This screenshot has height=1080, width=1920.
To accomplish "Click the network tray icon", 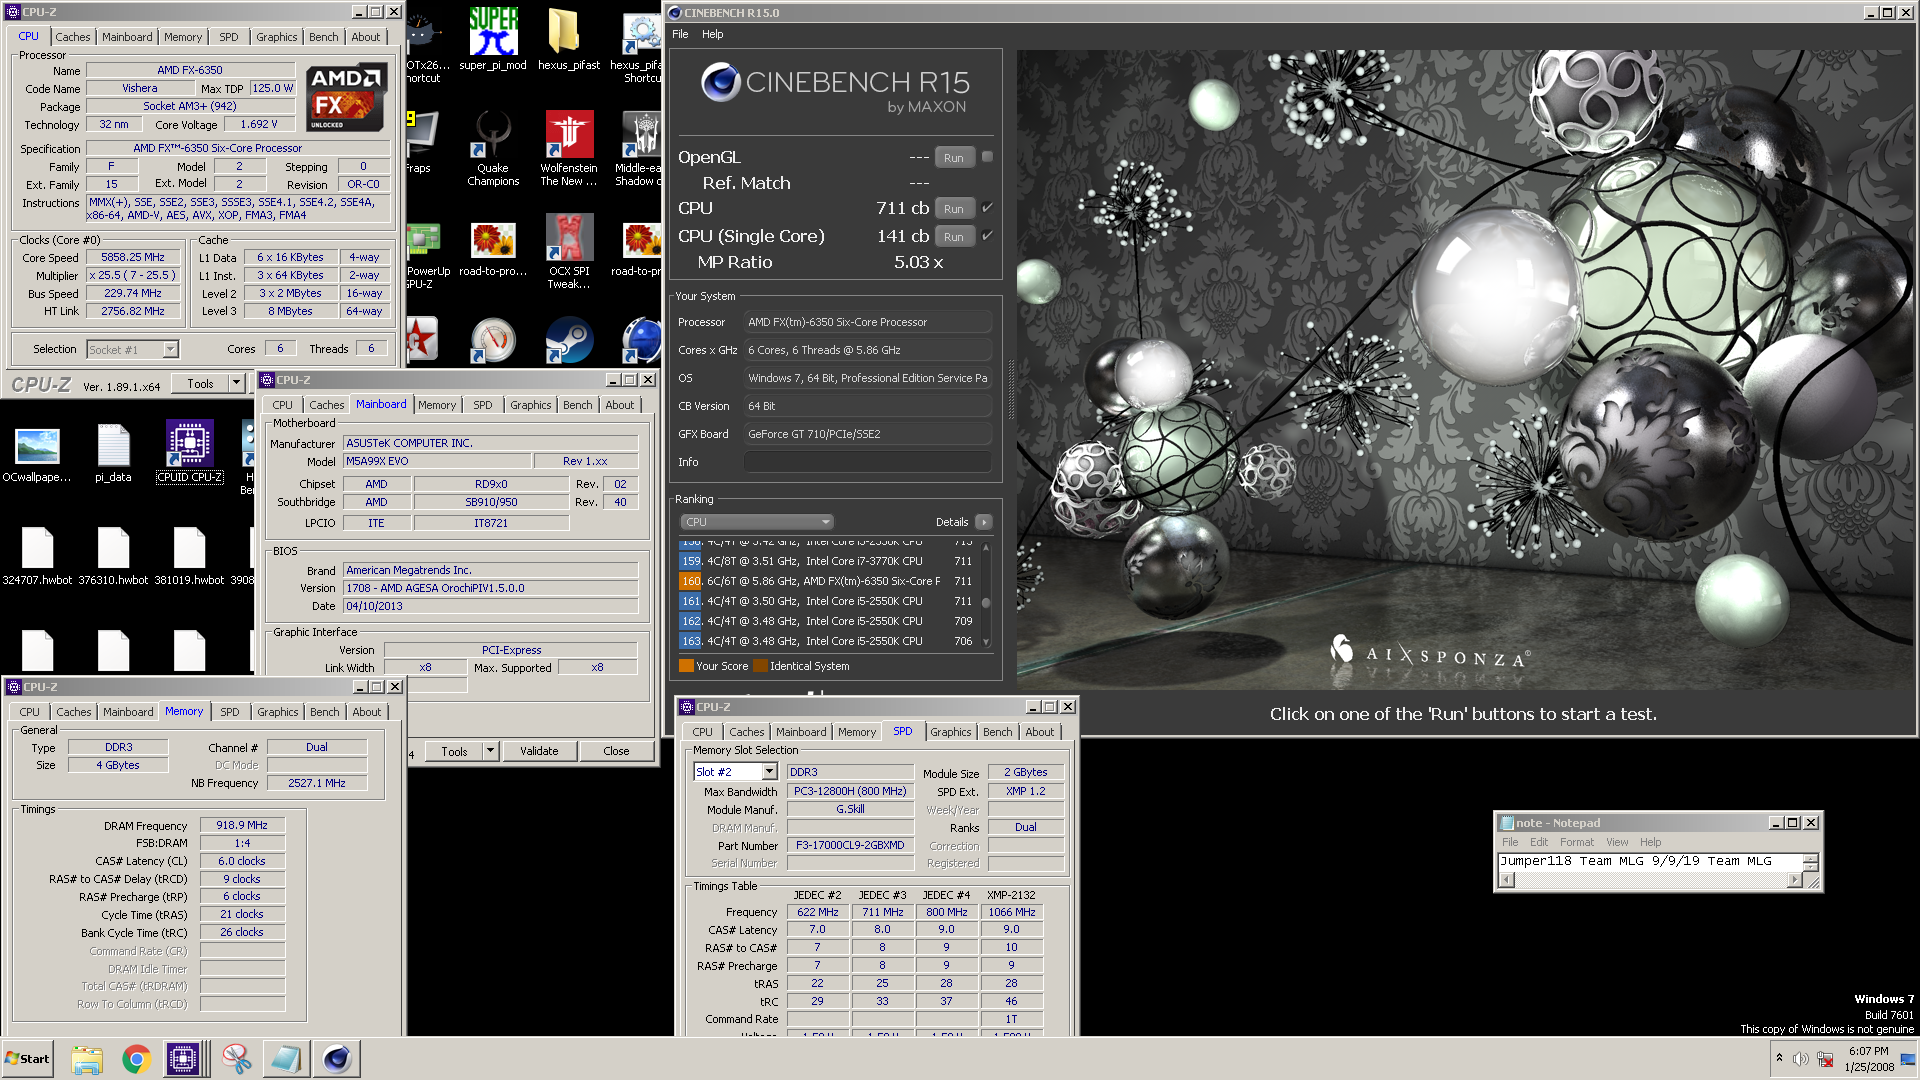I will 1825,1059.
